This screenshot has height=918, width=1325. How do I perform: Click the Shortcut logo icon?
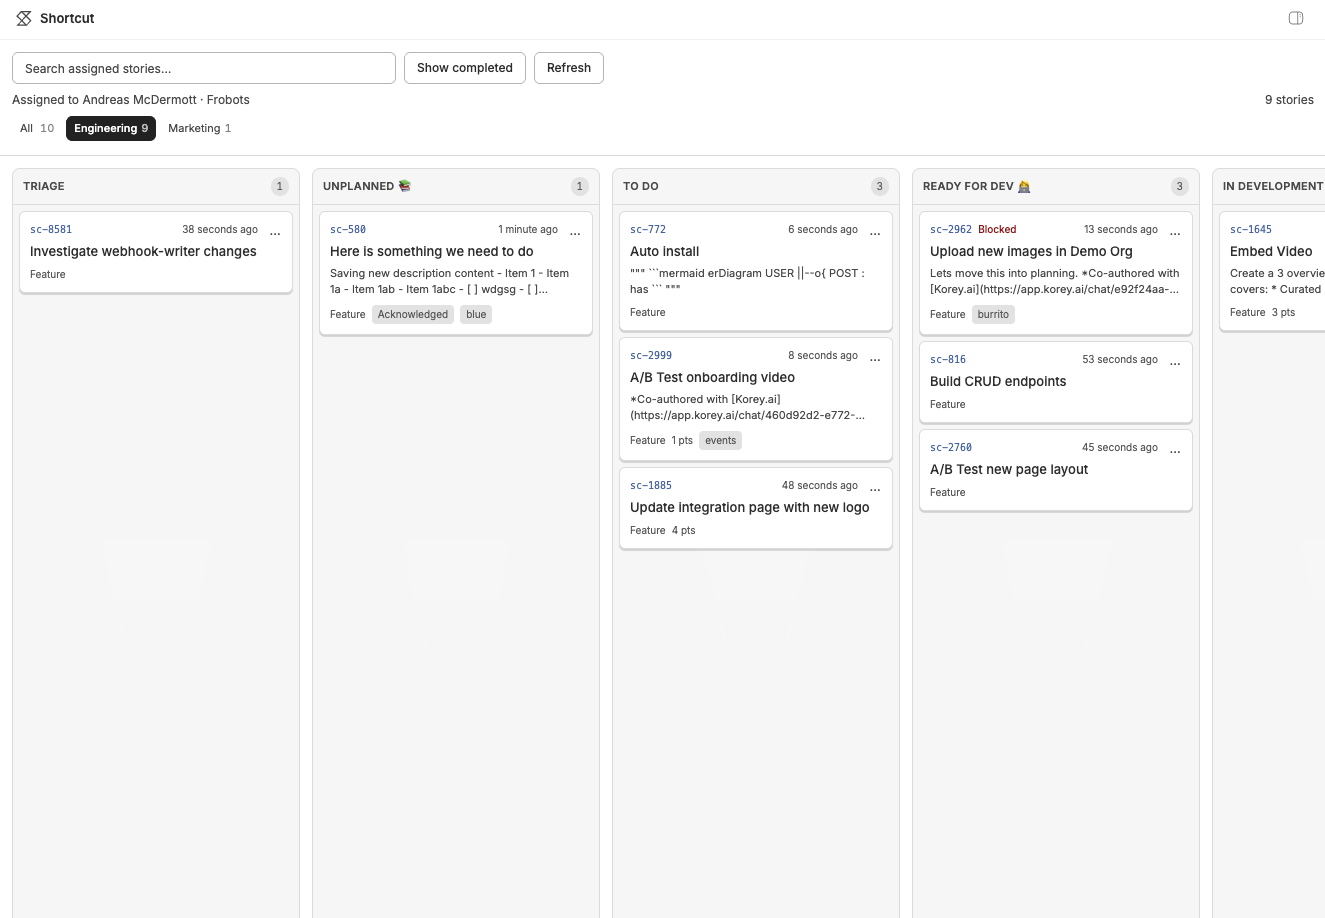tap(24, 18)
